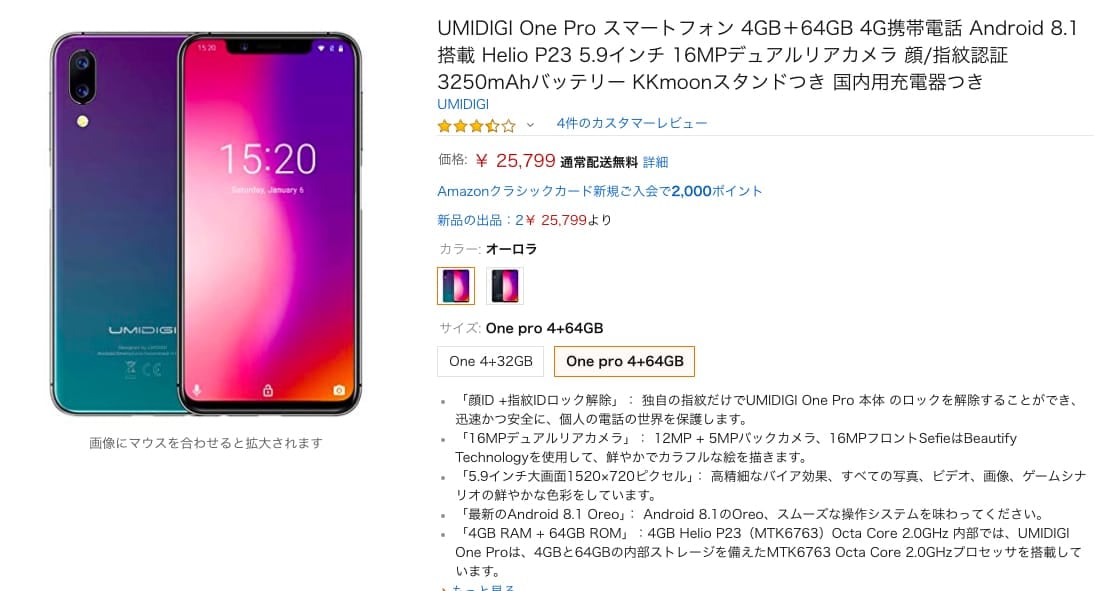Viewport: 1105px width, 591px height.
Task: Click the 詳細 shipping details link
Action: [655, 162]
